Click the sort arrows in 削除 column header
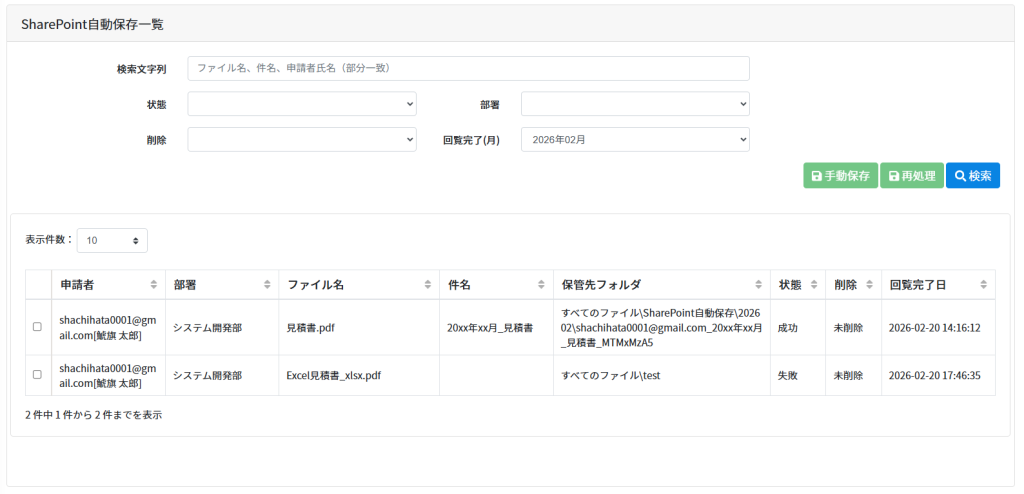This screenshot has height=494, width=1024. point(870,285)
